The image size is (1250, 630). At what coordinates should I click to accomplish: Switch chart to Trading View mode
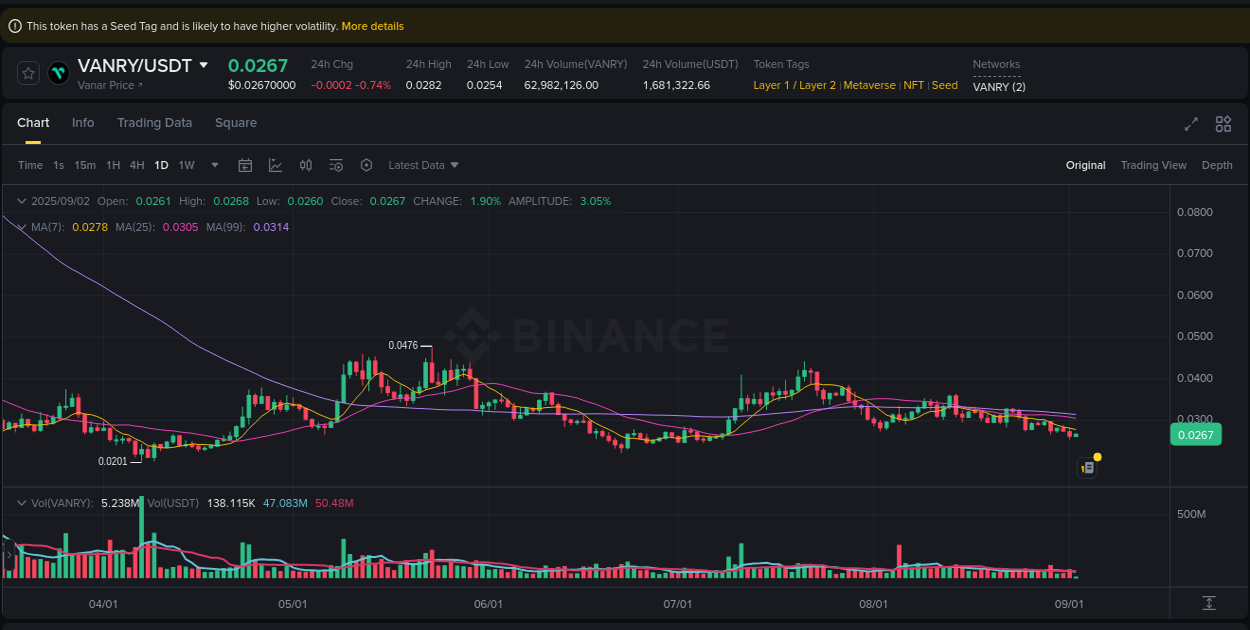pyautogui.click(x=1154, y=165)
